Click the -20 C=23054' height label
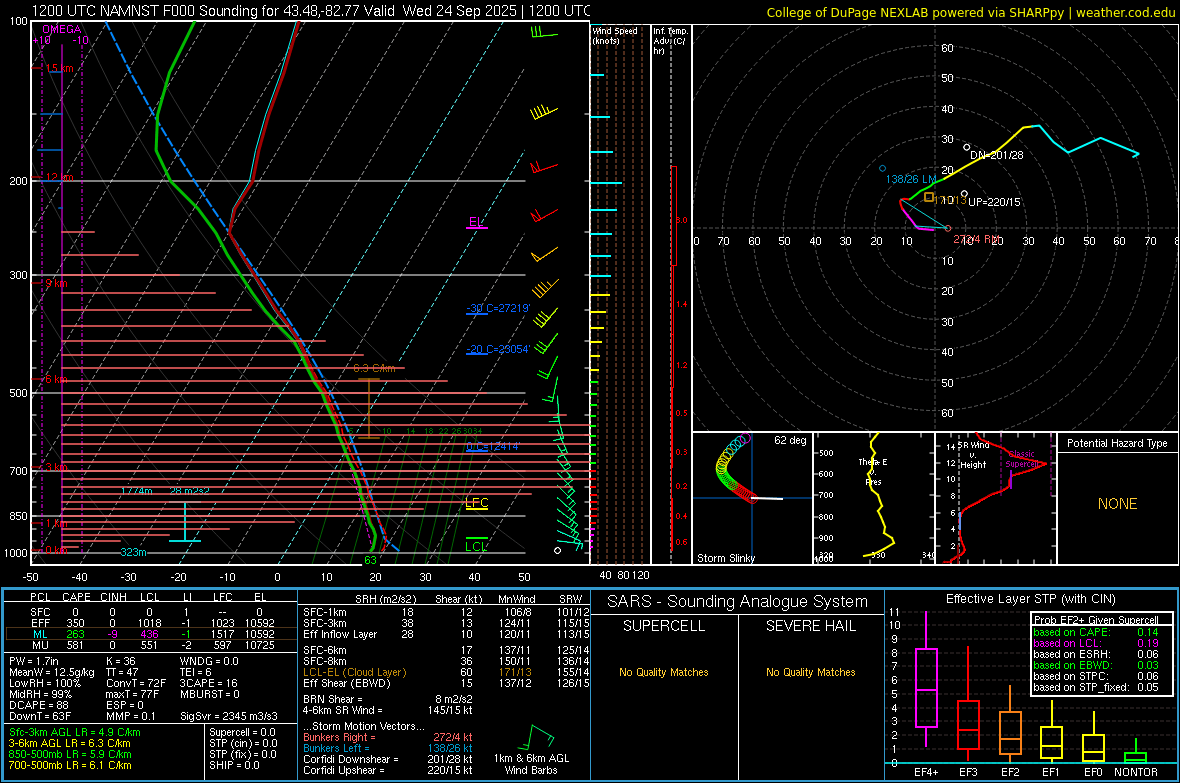Screen dimensions: 1180x783 click(498, 349)
